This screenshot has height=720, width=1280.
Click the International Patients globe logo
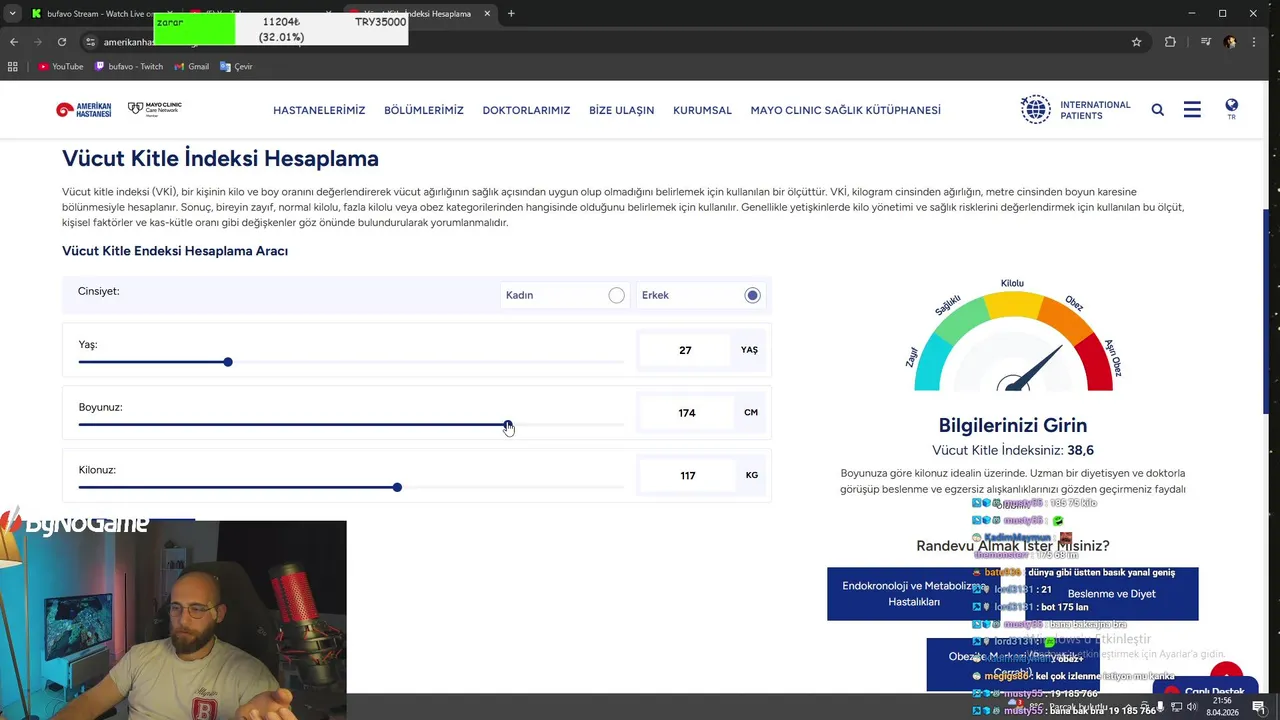pyautogui.click(x=1036, y=110)
